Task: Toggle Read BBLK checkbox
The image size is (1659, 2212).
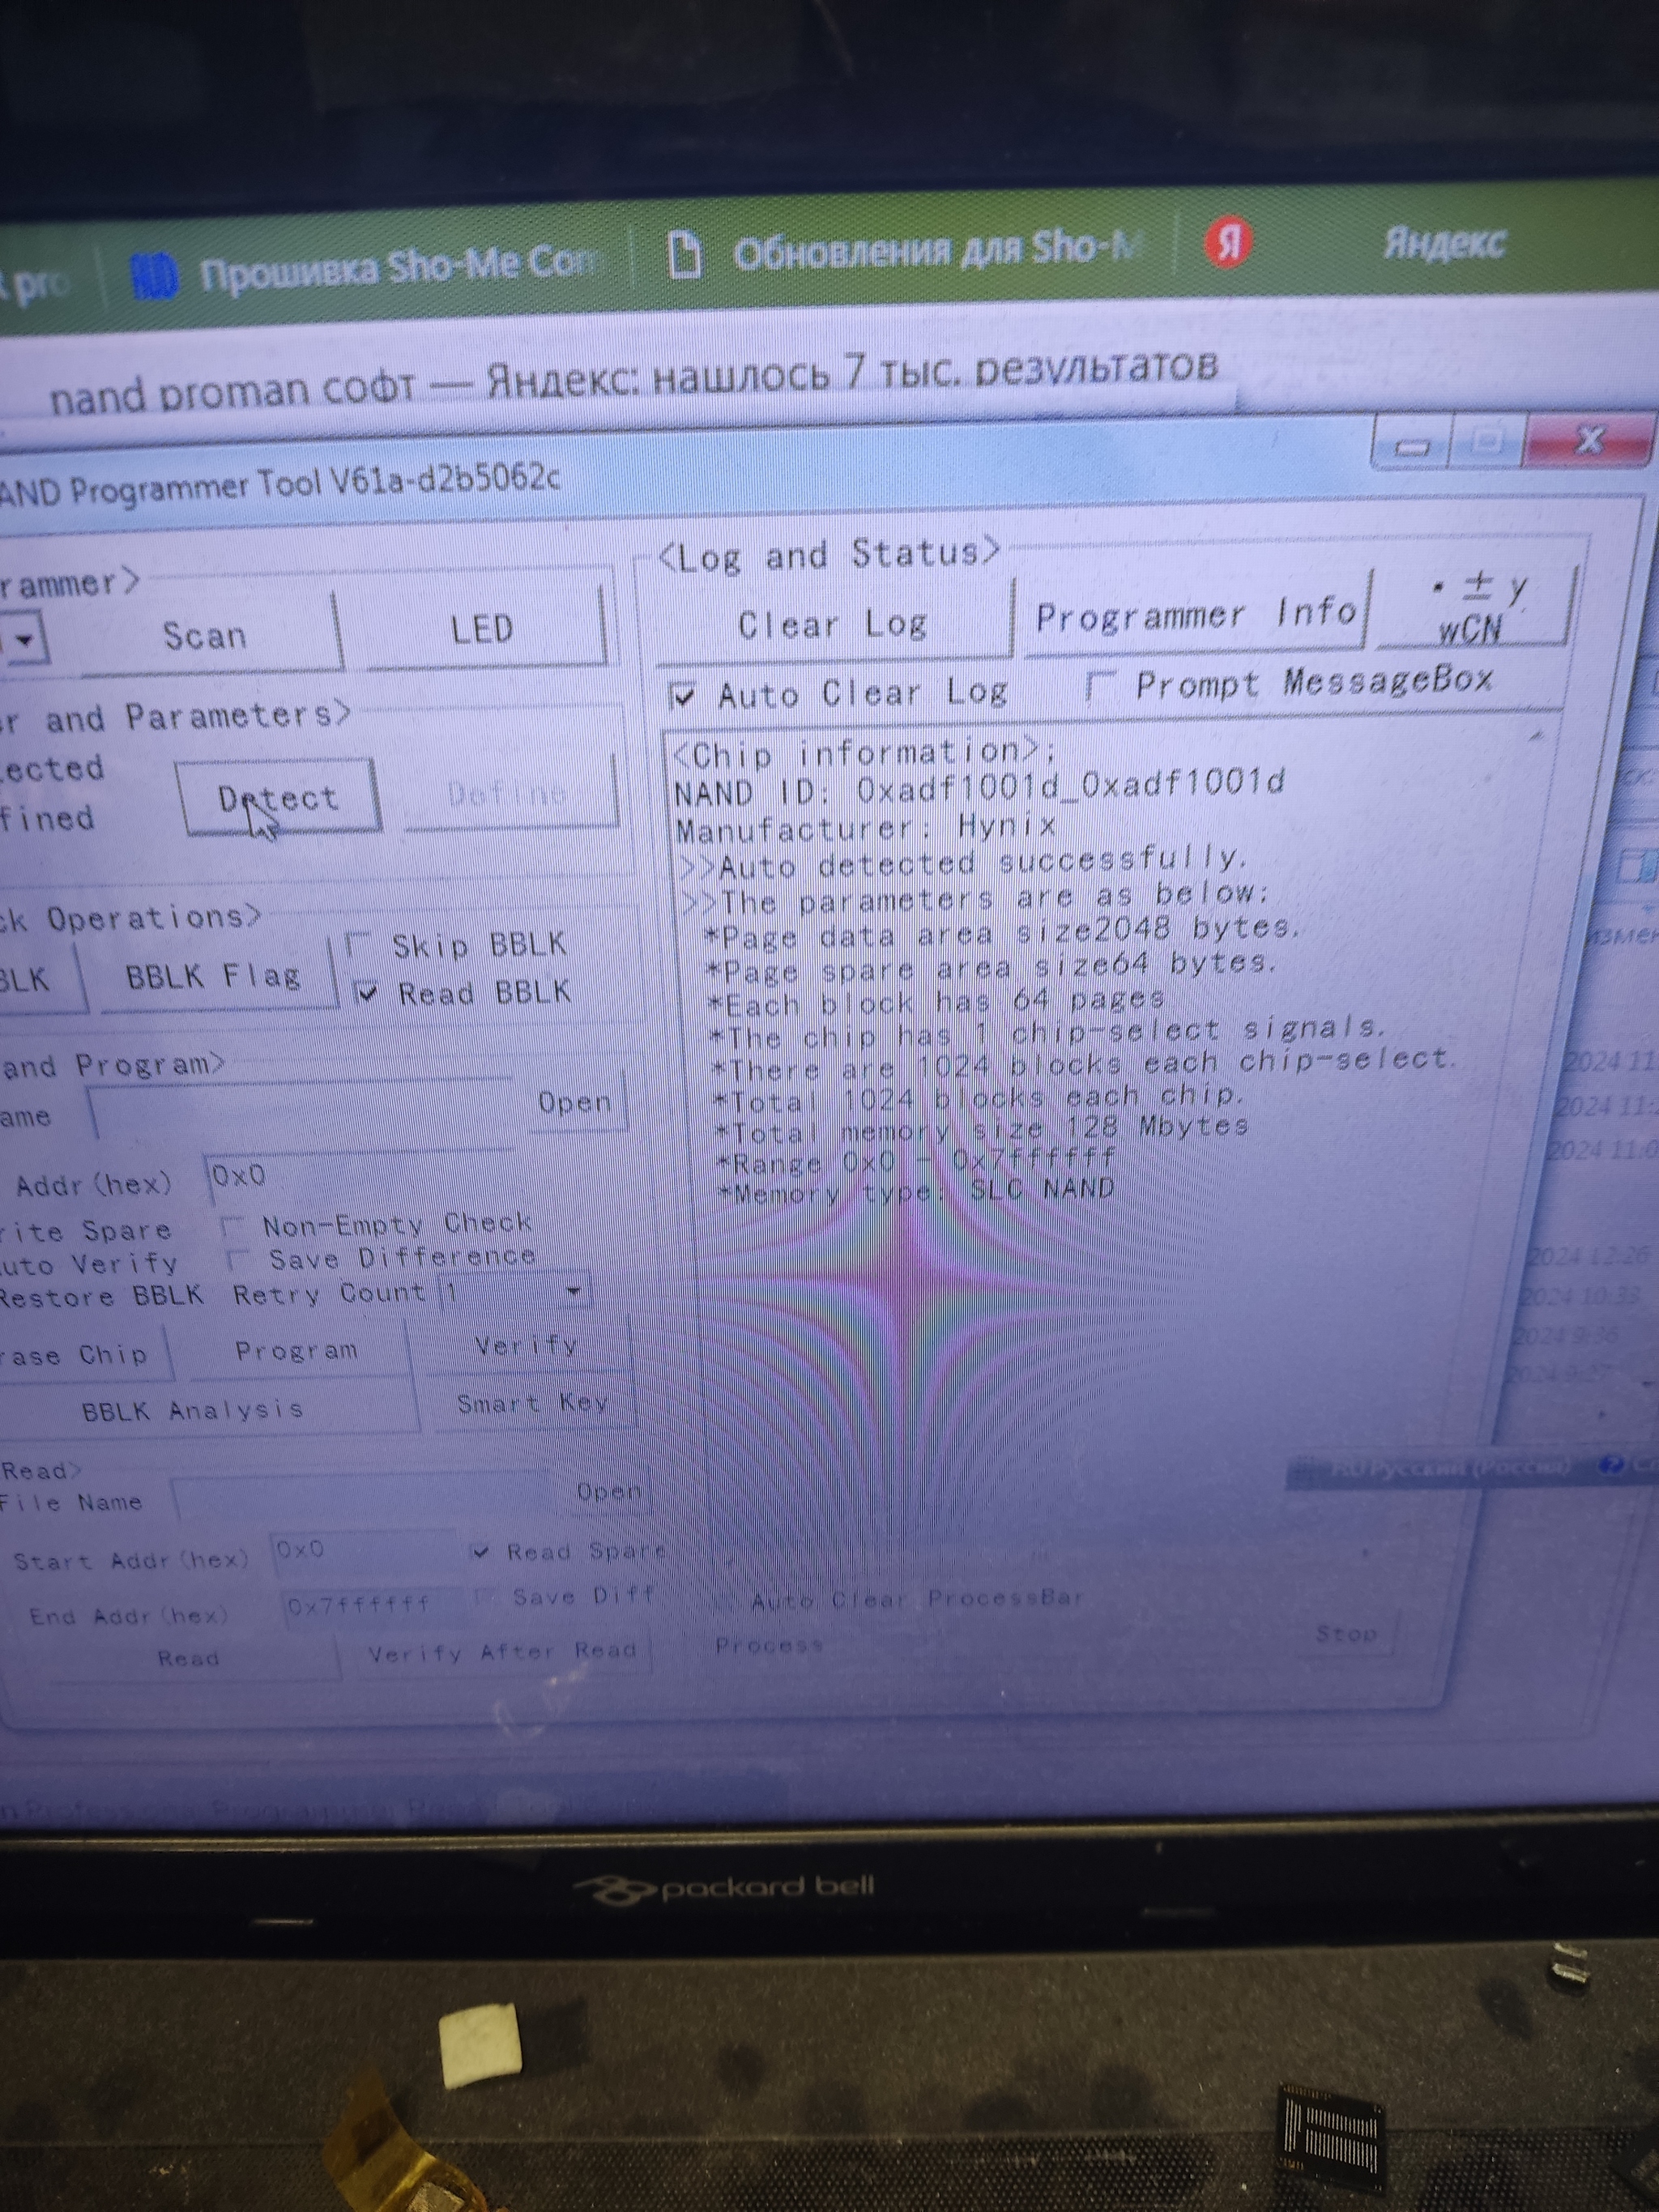Action: tap(368, 993)
